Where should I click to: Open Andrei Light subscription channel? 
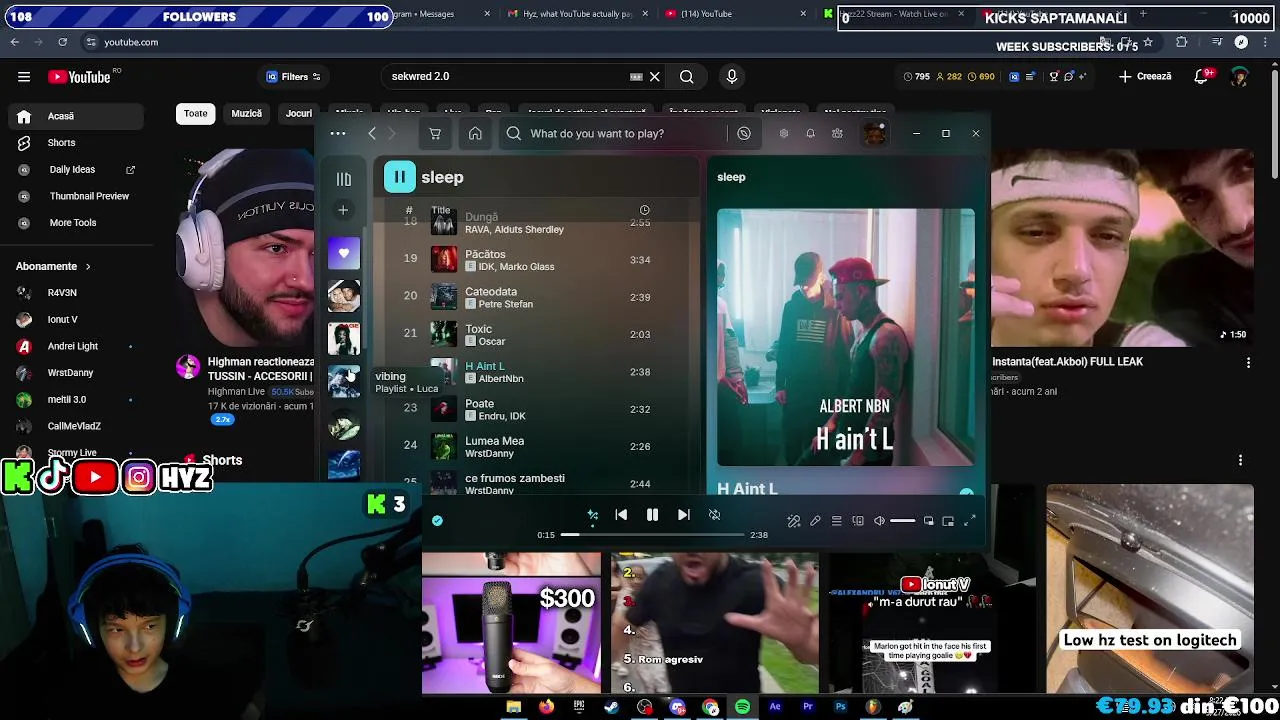tap(74, 346)
